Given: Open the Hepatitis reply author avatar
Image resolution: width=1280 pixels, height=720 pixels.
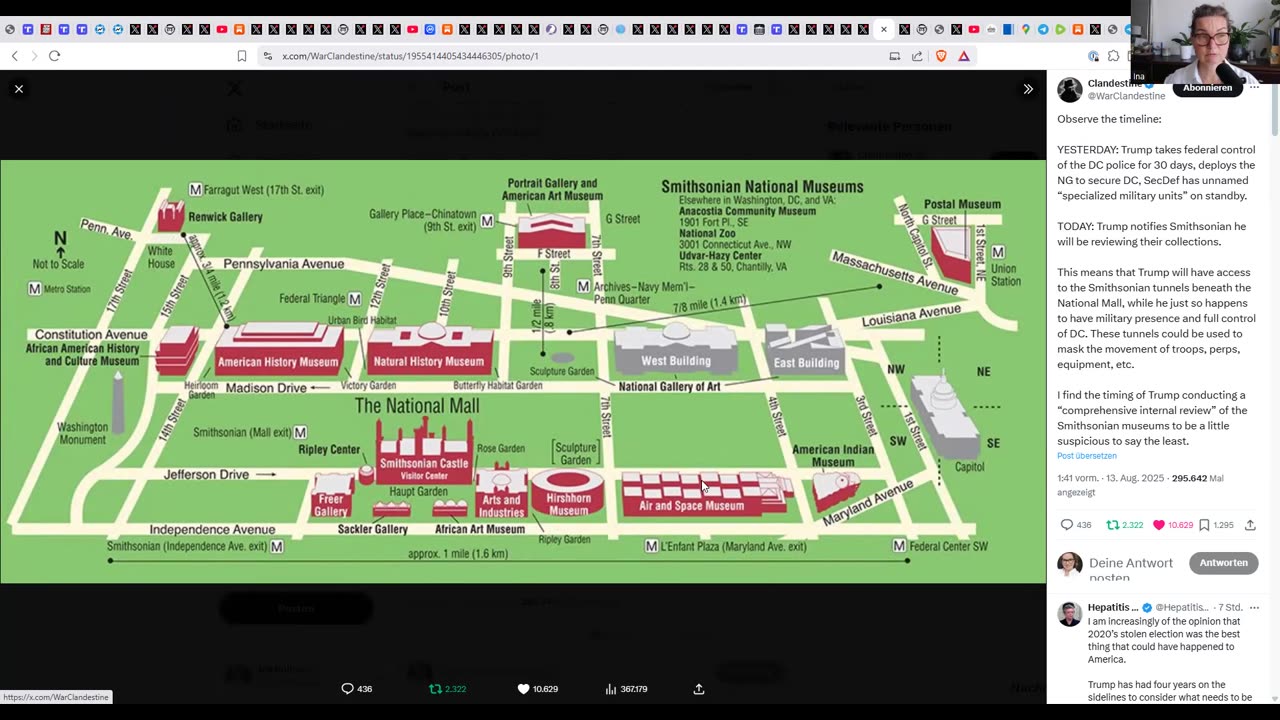Looking at the screenshot, I should (1070, 614).
